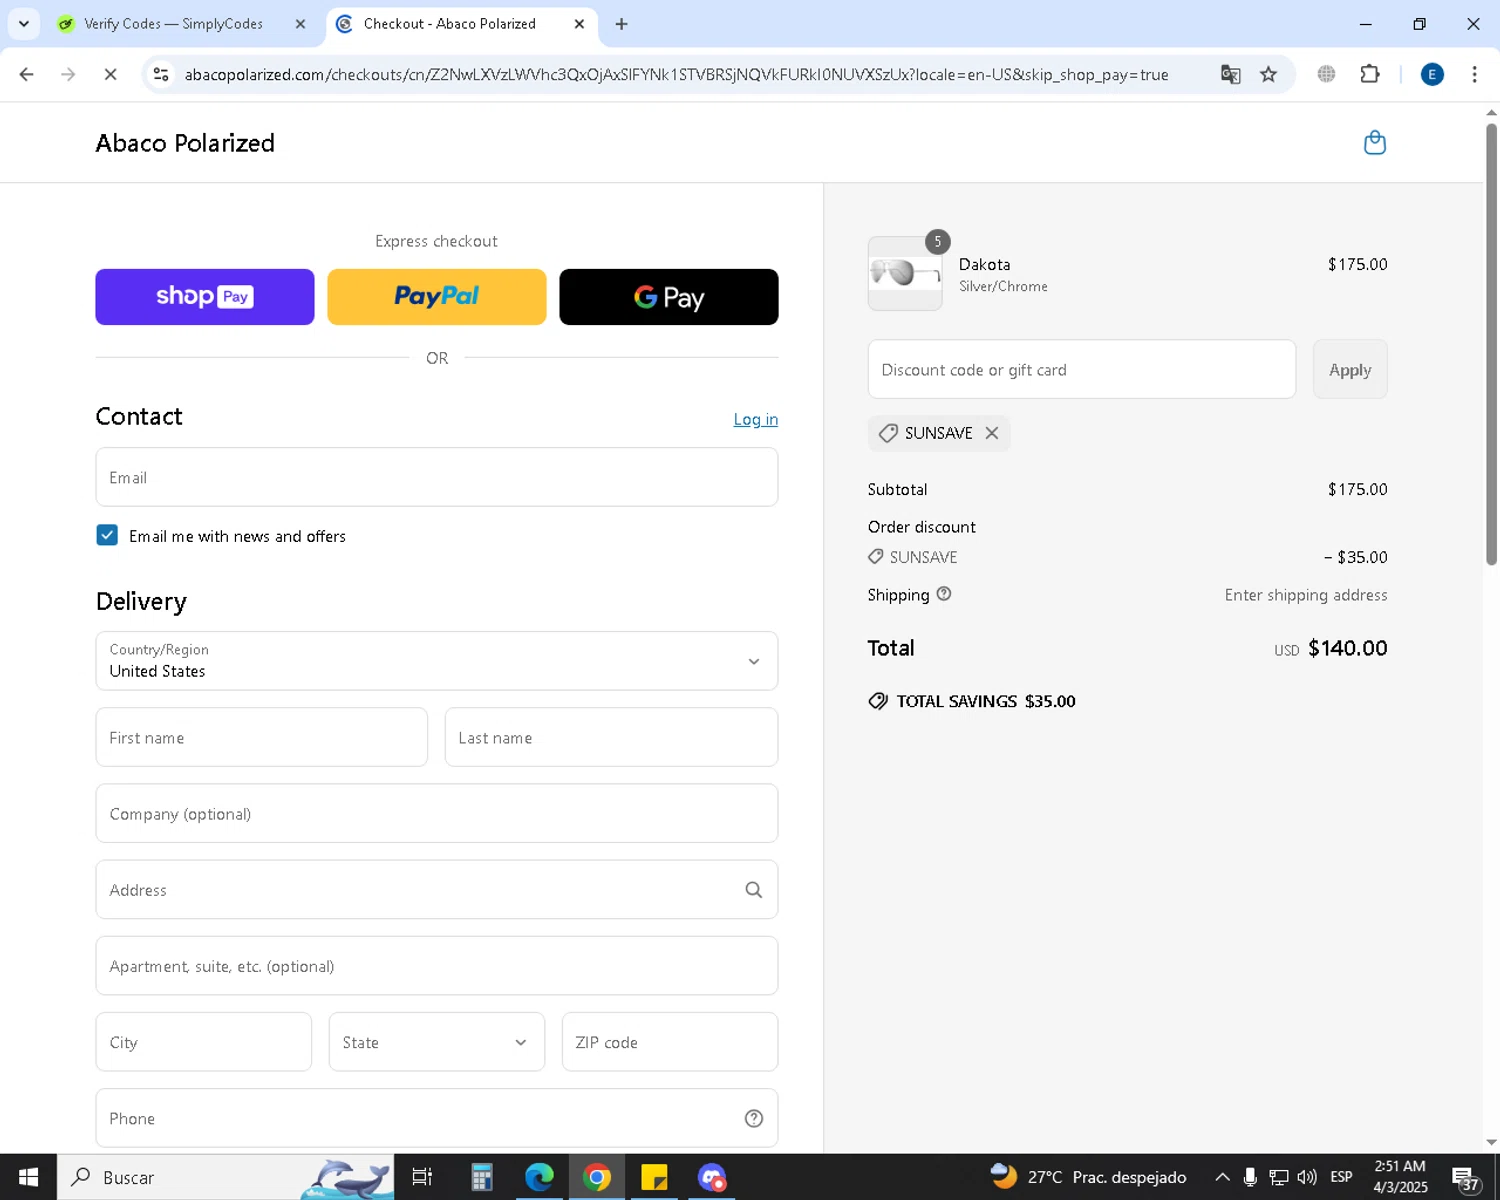The image size is (1500, 1200).
Task: Launch Calculator from the taskbar
Action: coord(481,1177)
